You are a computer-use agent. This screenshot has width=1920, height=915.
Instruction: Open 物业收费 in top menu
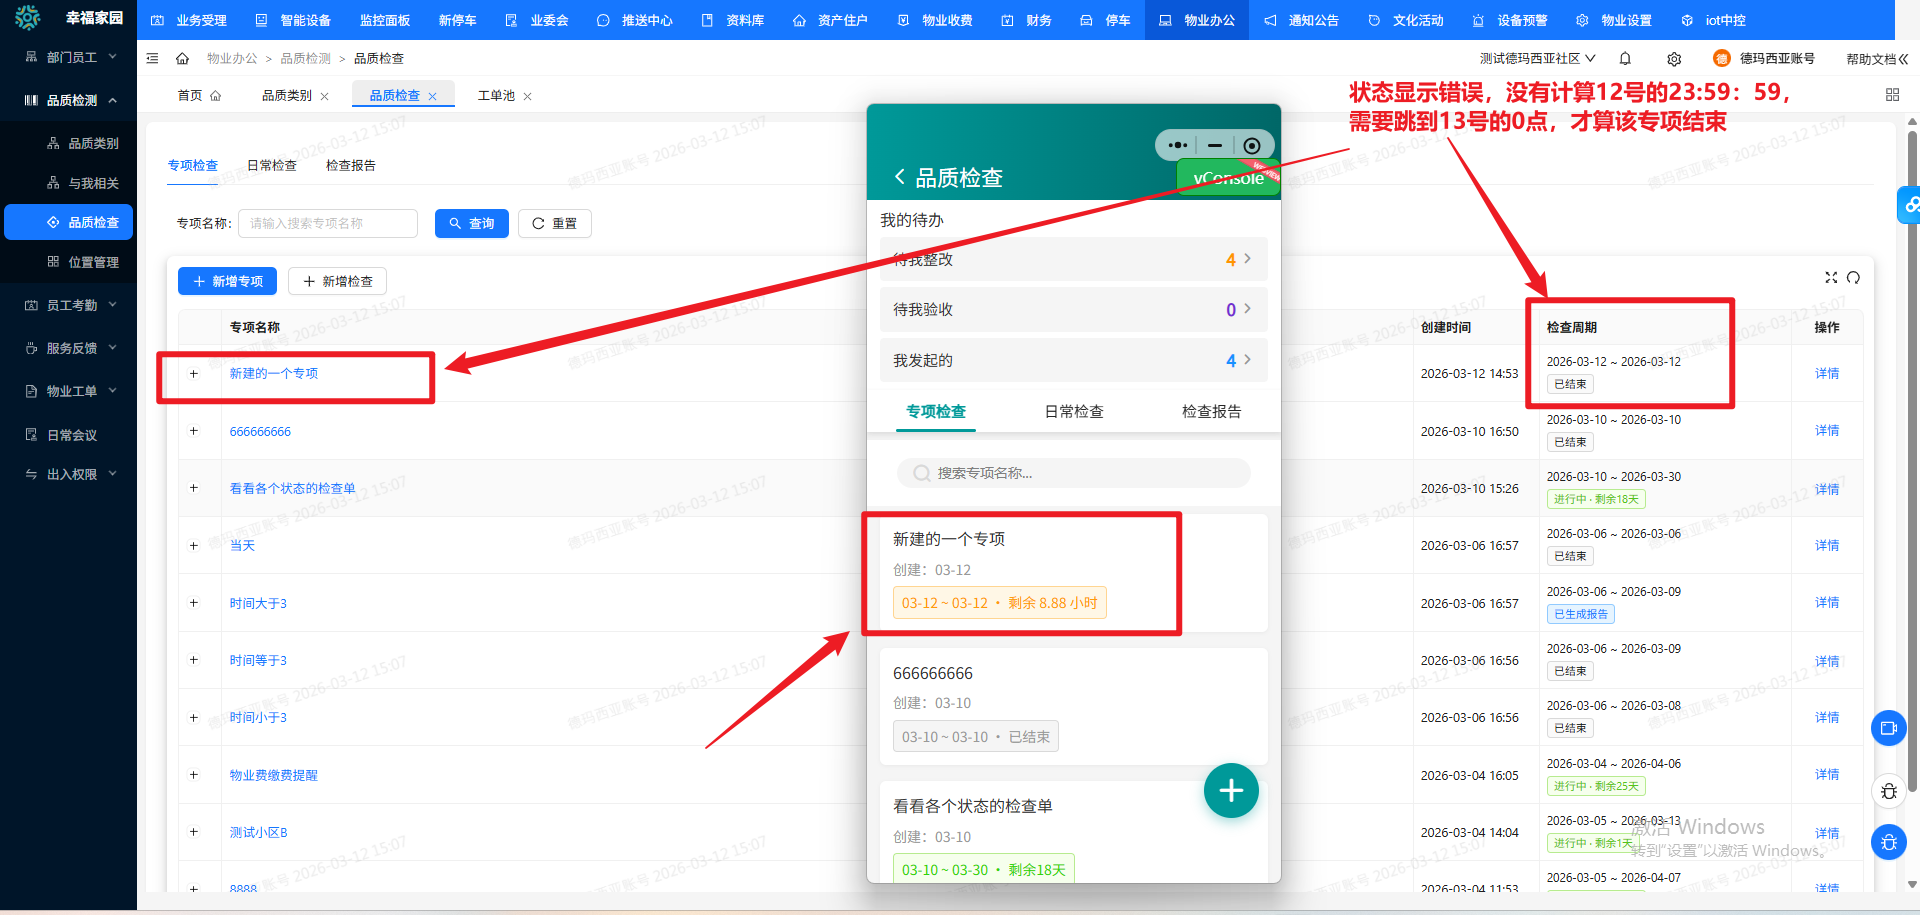click(935, 20)
